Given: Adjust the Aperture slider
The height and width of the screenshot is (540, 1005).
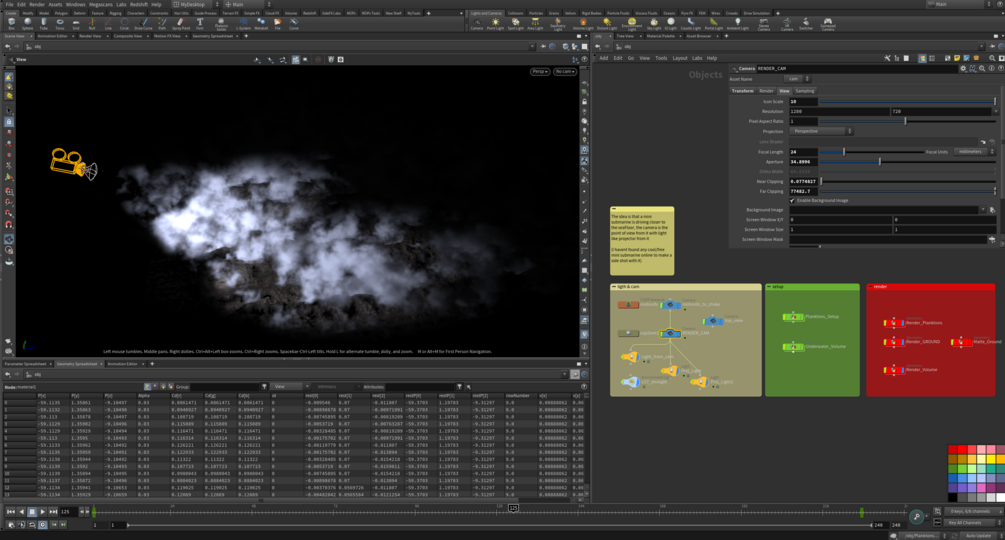Looking at the screenshot, I should point(908,161).
